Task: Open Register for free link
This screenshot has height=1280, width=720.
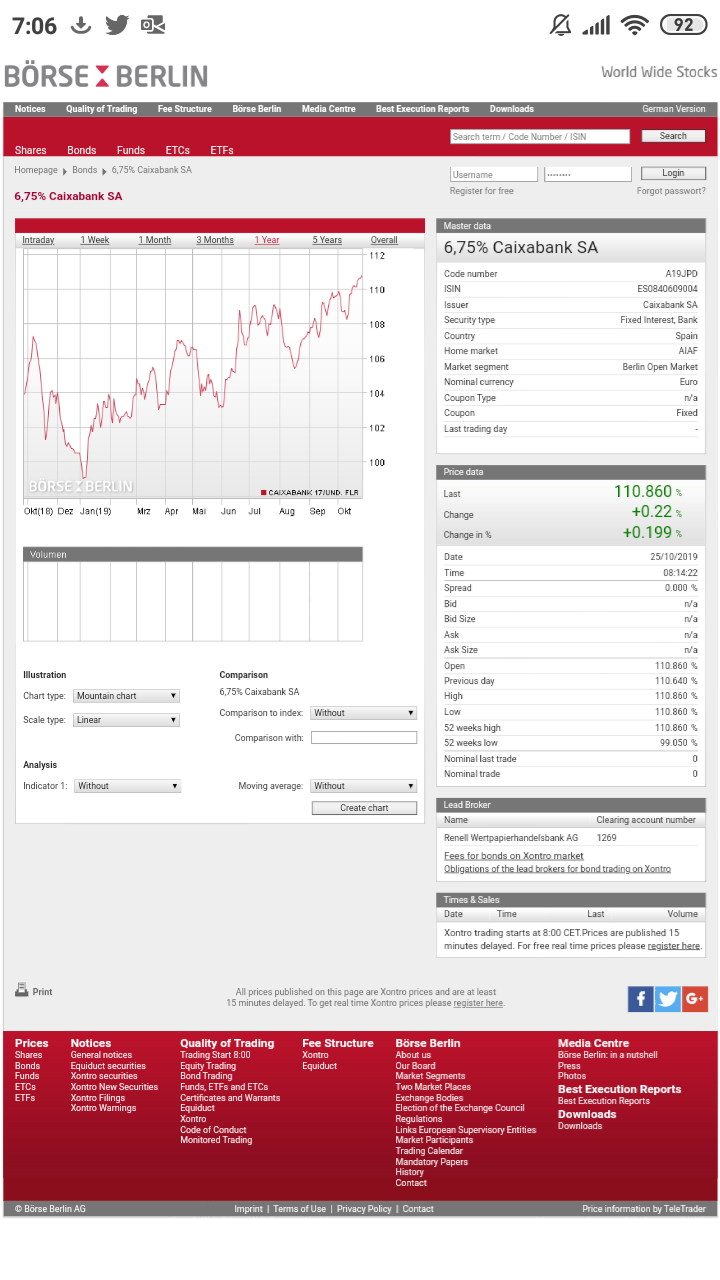Action: tap(482, 191)
